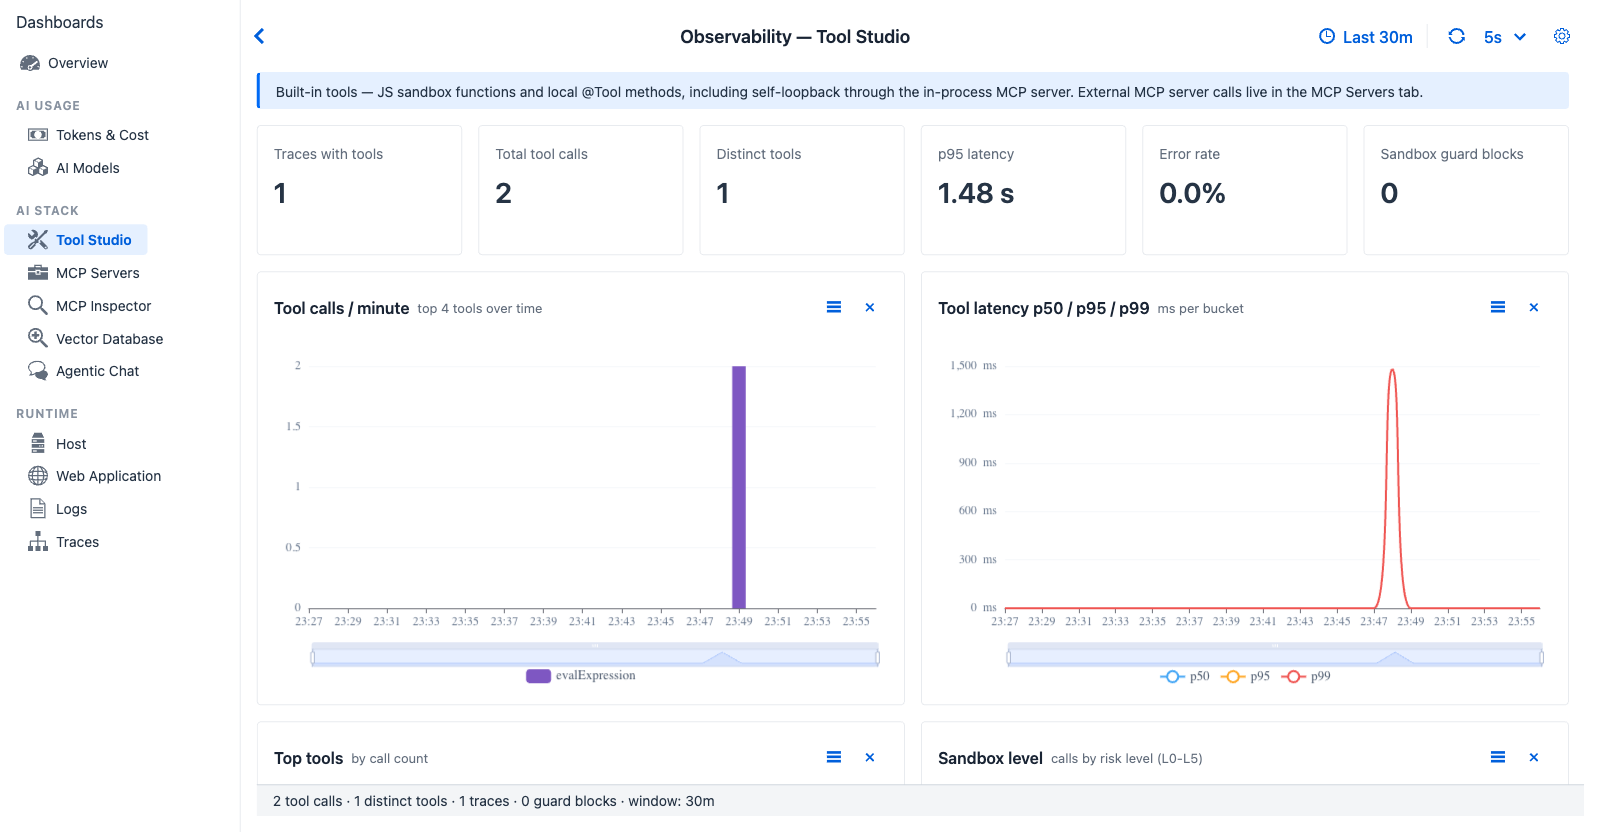Close the Tool latency p50/p95/p99 panel

tap(1534, 307)
